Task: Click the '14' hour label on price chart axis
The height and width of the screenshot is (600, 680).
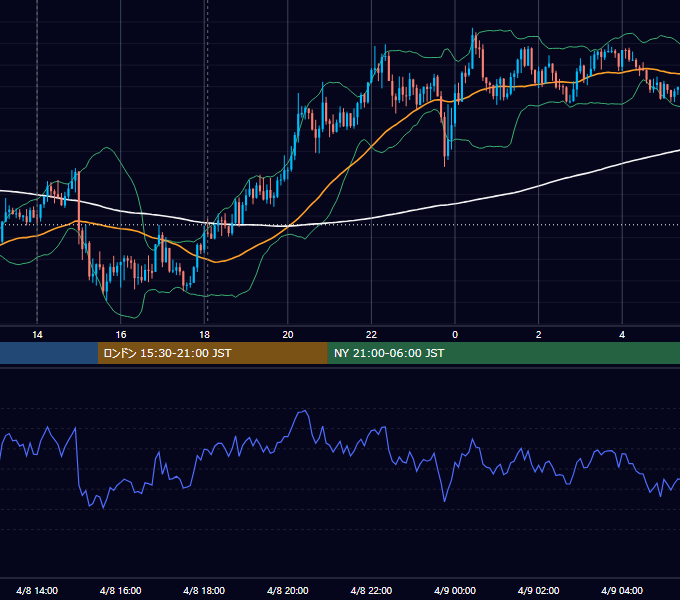Action: click(x=37, y=335)
